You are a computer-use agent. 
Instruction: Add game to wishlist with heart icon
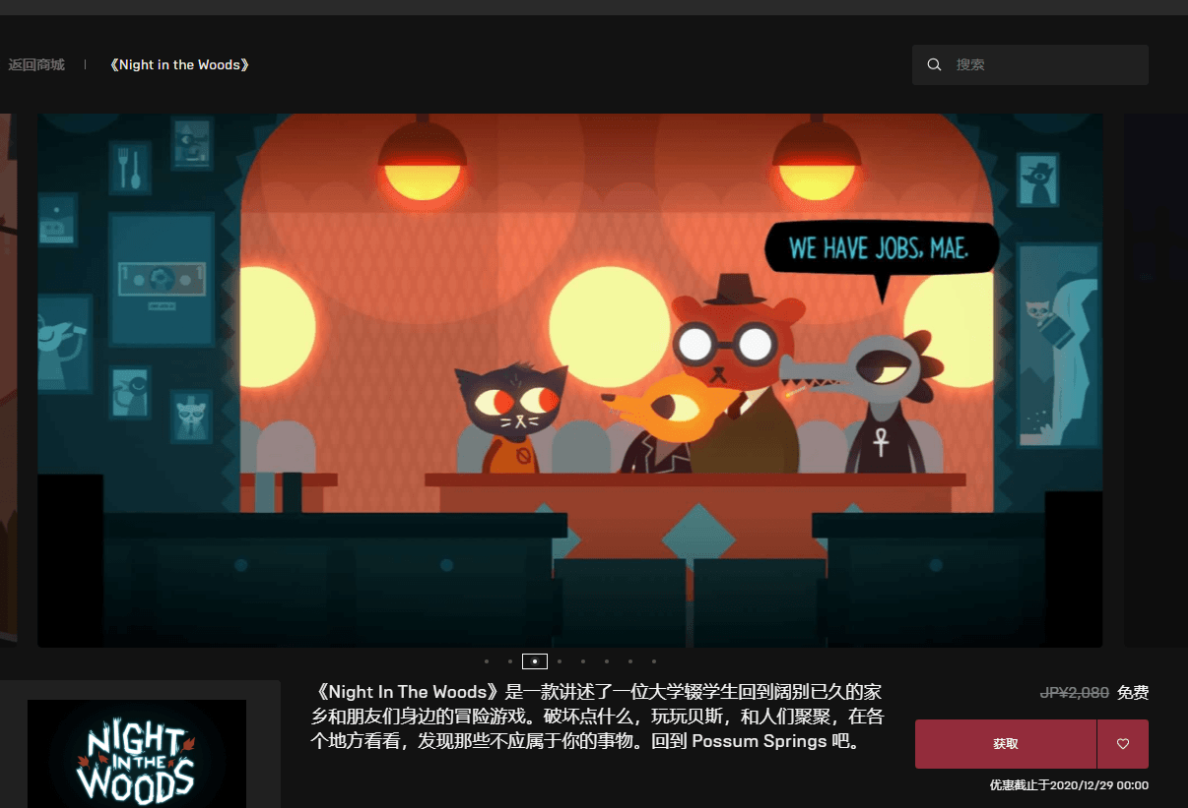(x=1123, y=744)
